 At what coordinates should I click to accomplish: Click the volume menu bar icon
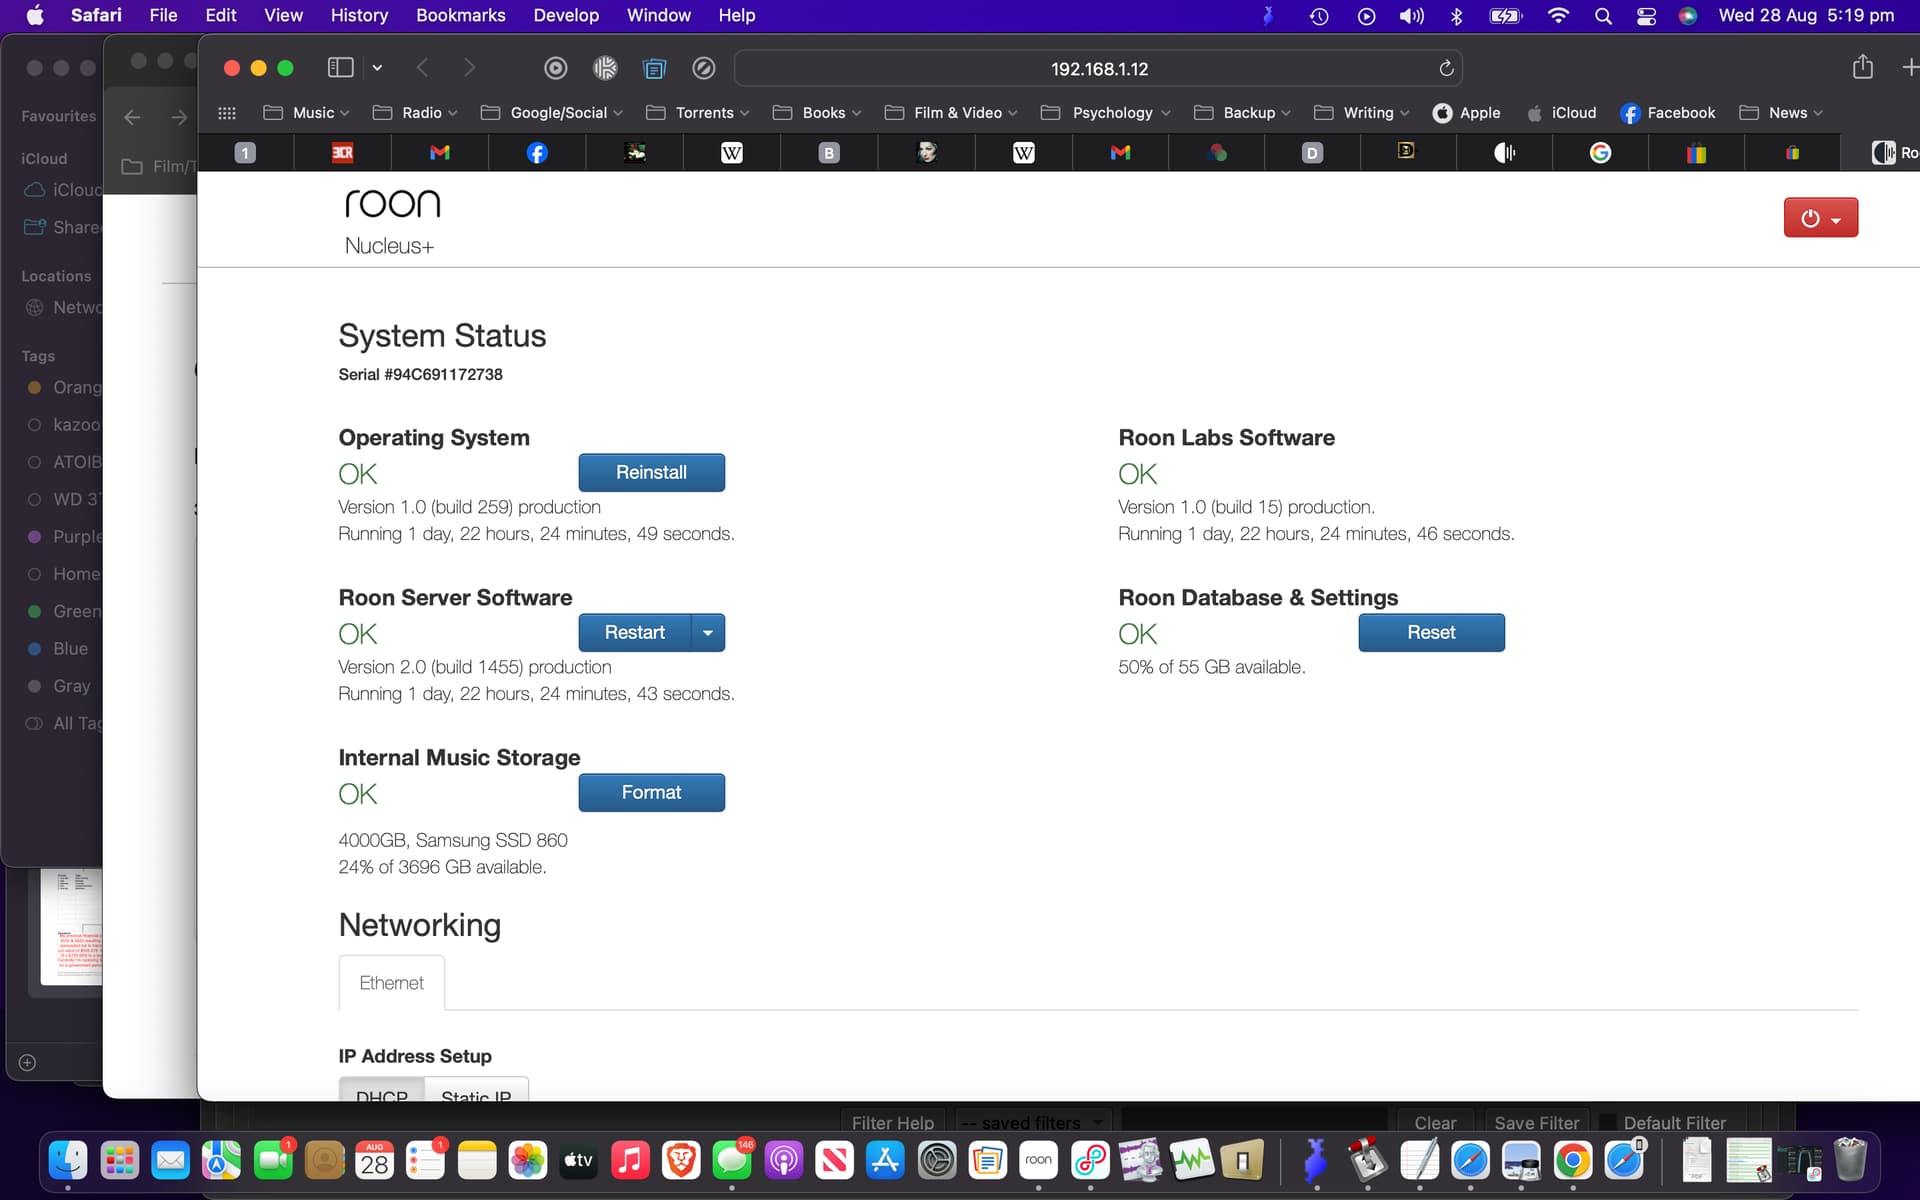1411,15
